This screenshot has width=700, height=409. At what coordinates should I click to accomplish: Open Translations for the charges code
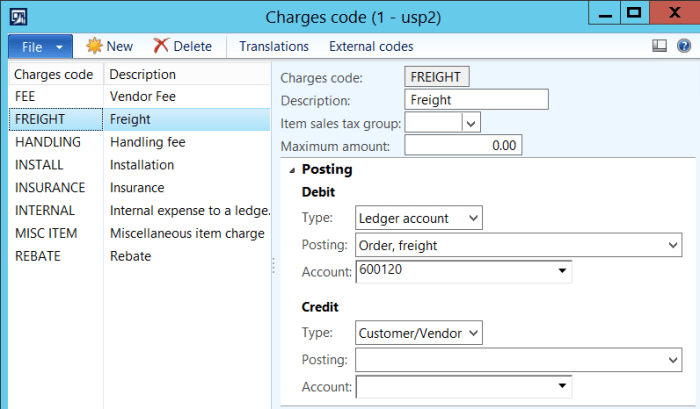[x=274, y=46]
